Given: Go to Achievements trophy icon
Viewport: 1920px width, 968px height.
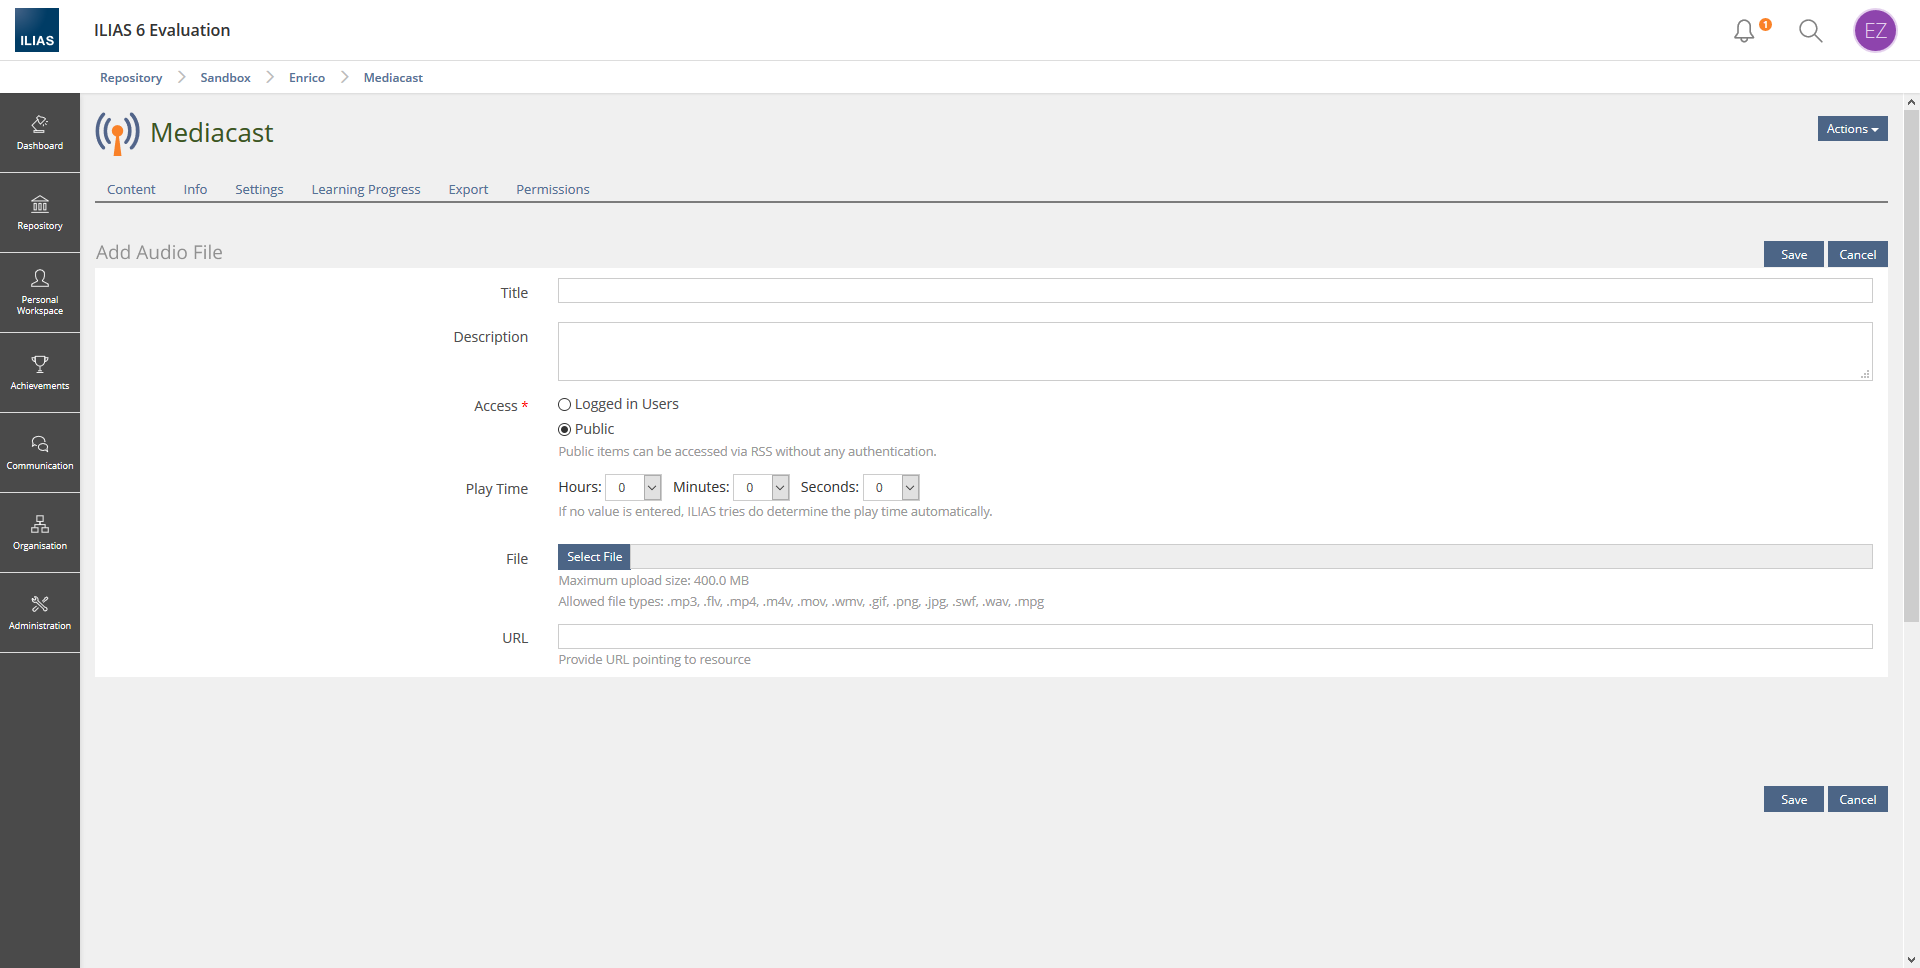Looking at the screenshot, I should (40, 372).
